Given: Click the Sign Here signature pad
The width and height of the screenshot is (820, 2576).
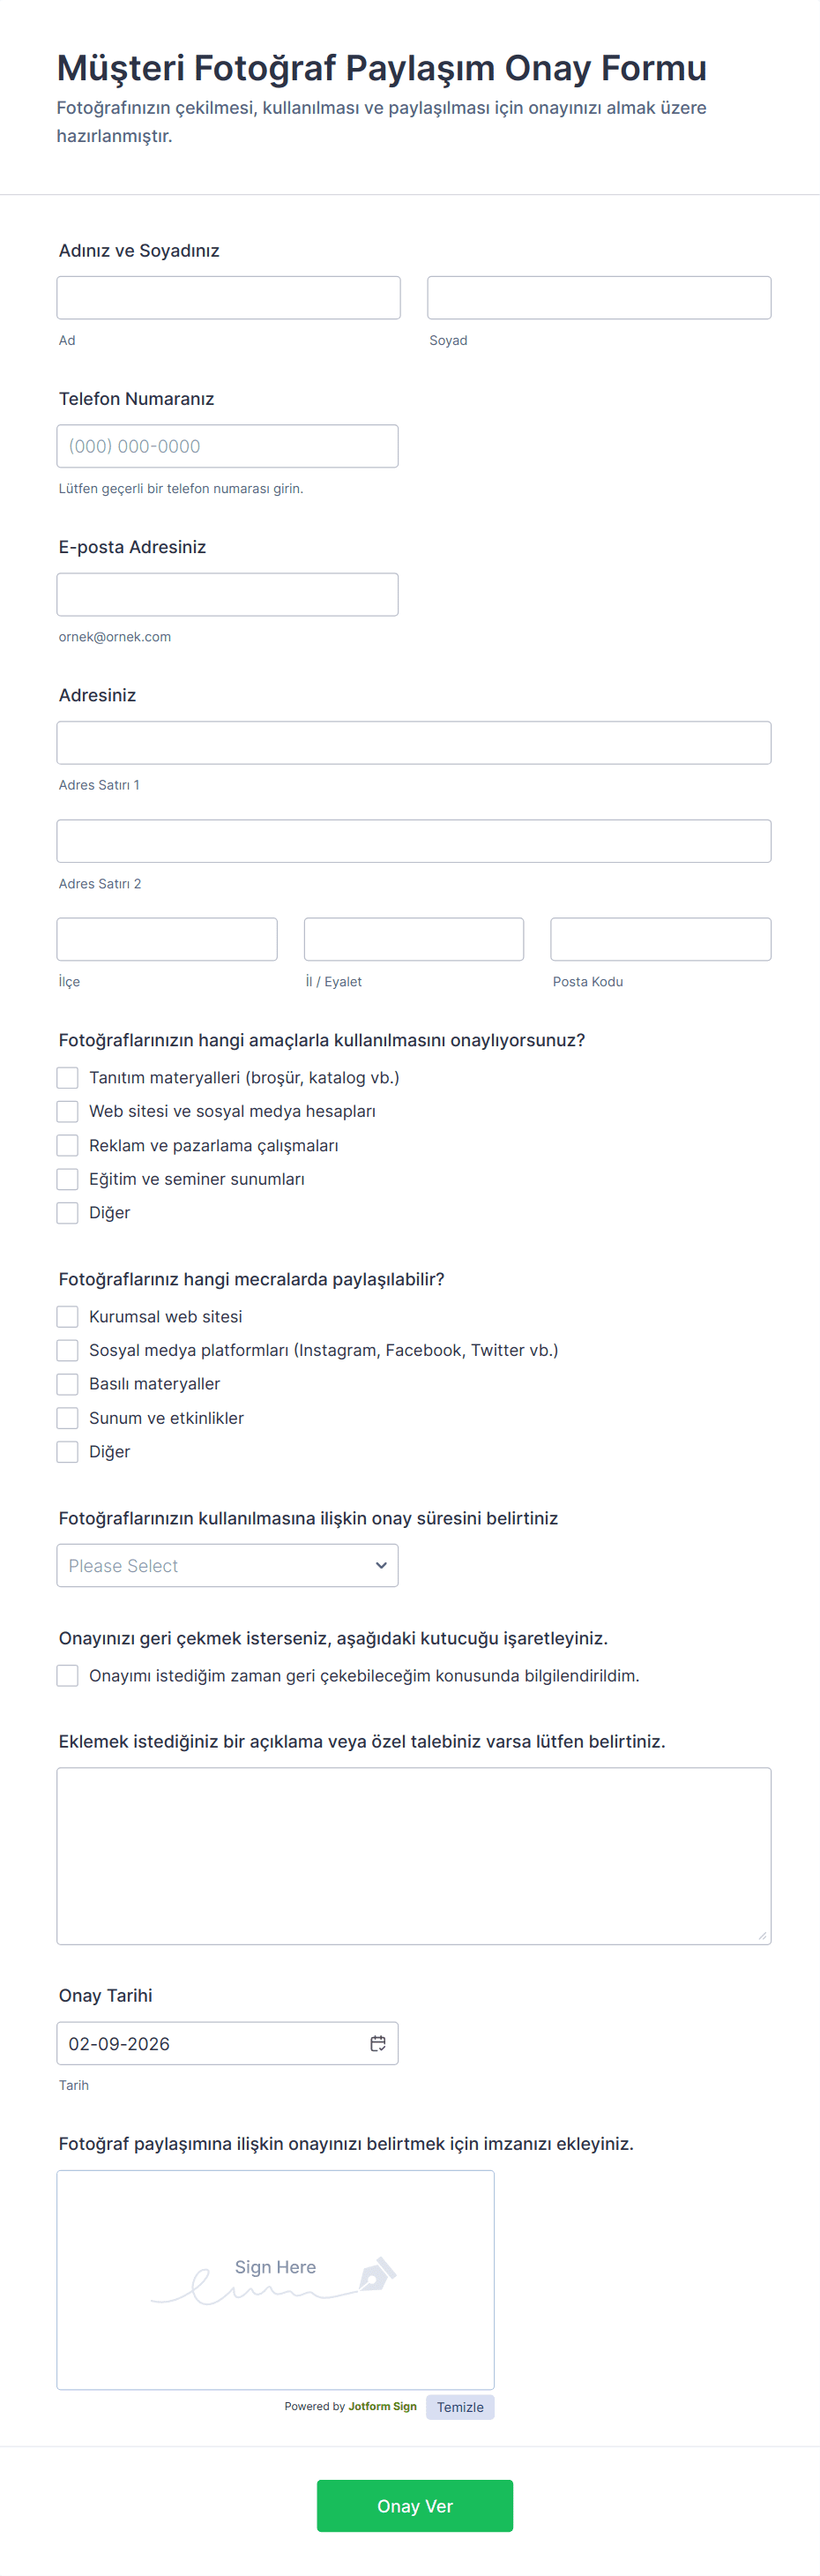Looking at the screenshot, I should coord(275,2279).
